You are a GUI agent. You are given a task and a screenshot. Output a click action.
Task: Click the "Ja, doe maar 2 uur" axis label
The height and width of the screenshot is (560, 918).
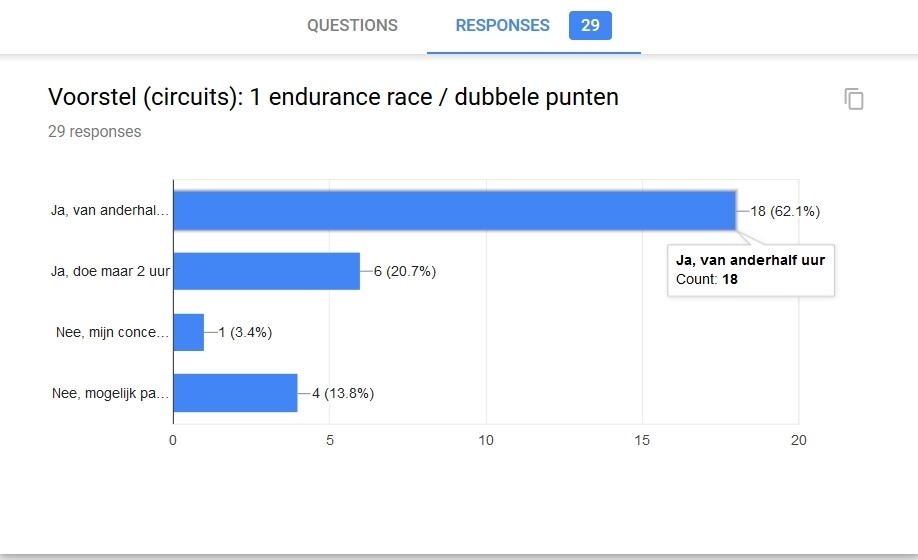coord(111,272)
